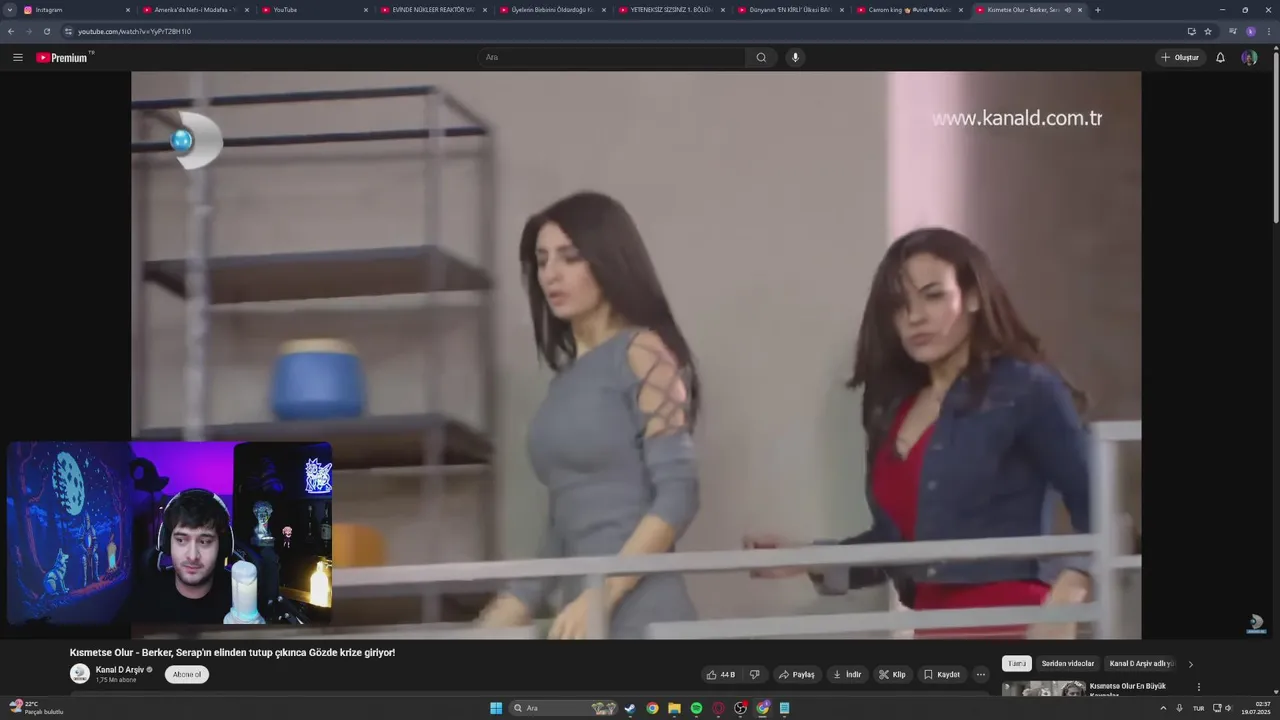Open a new browser tab
Image resolution: width=1280 pixels, height=720 pixels.
(x=1098, y=10)
